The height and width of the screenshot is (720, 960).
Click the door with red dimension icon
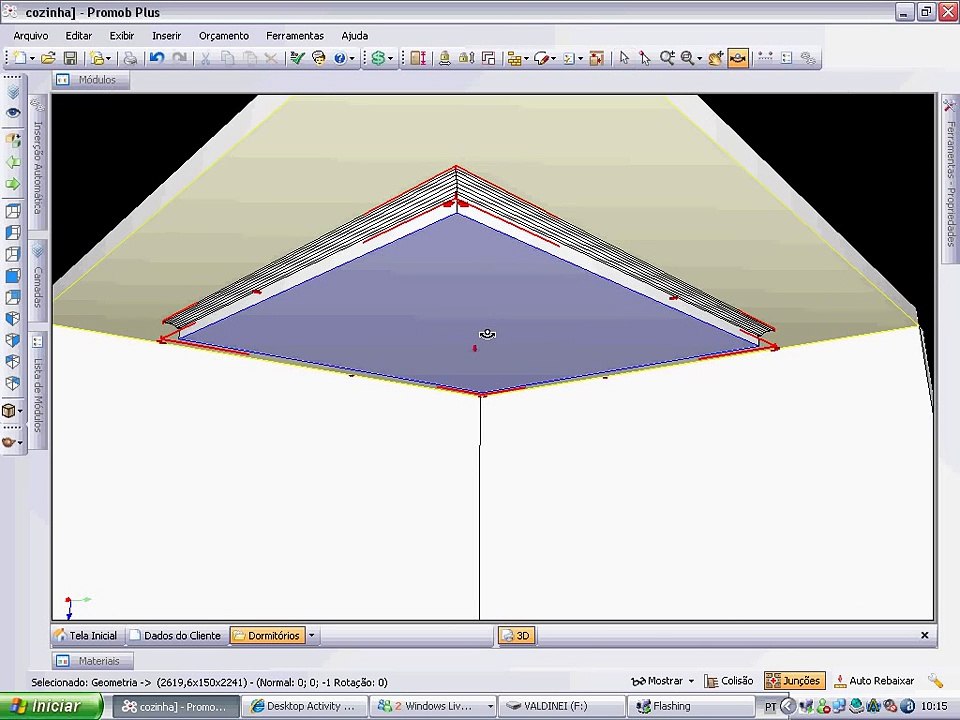pyautogui.click(x=419, y=58)
